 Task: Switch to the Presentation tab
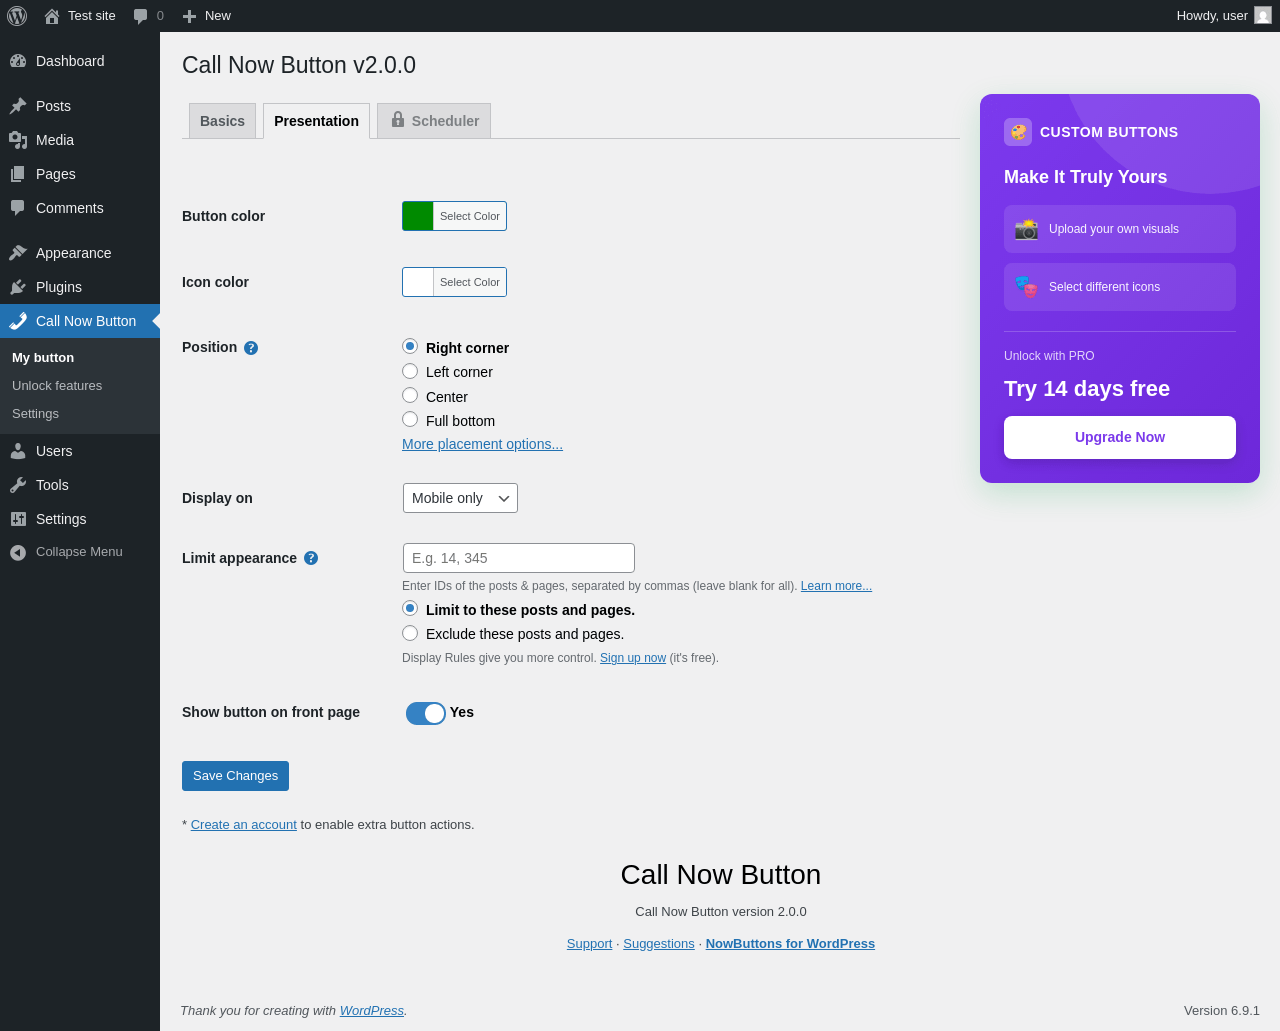[x=316, y=121]
